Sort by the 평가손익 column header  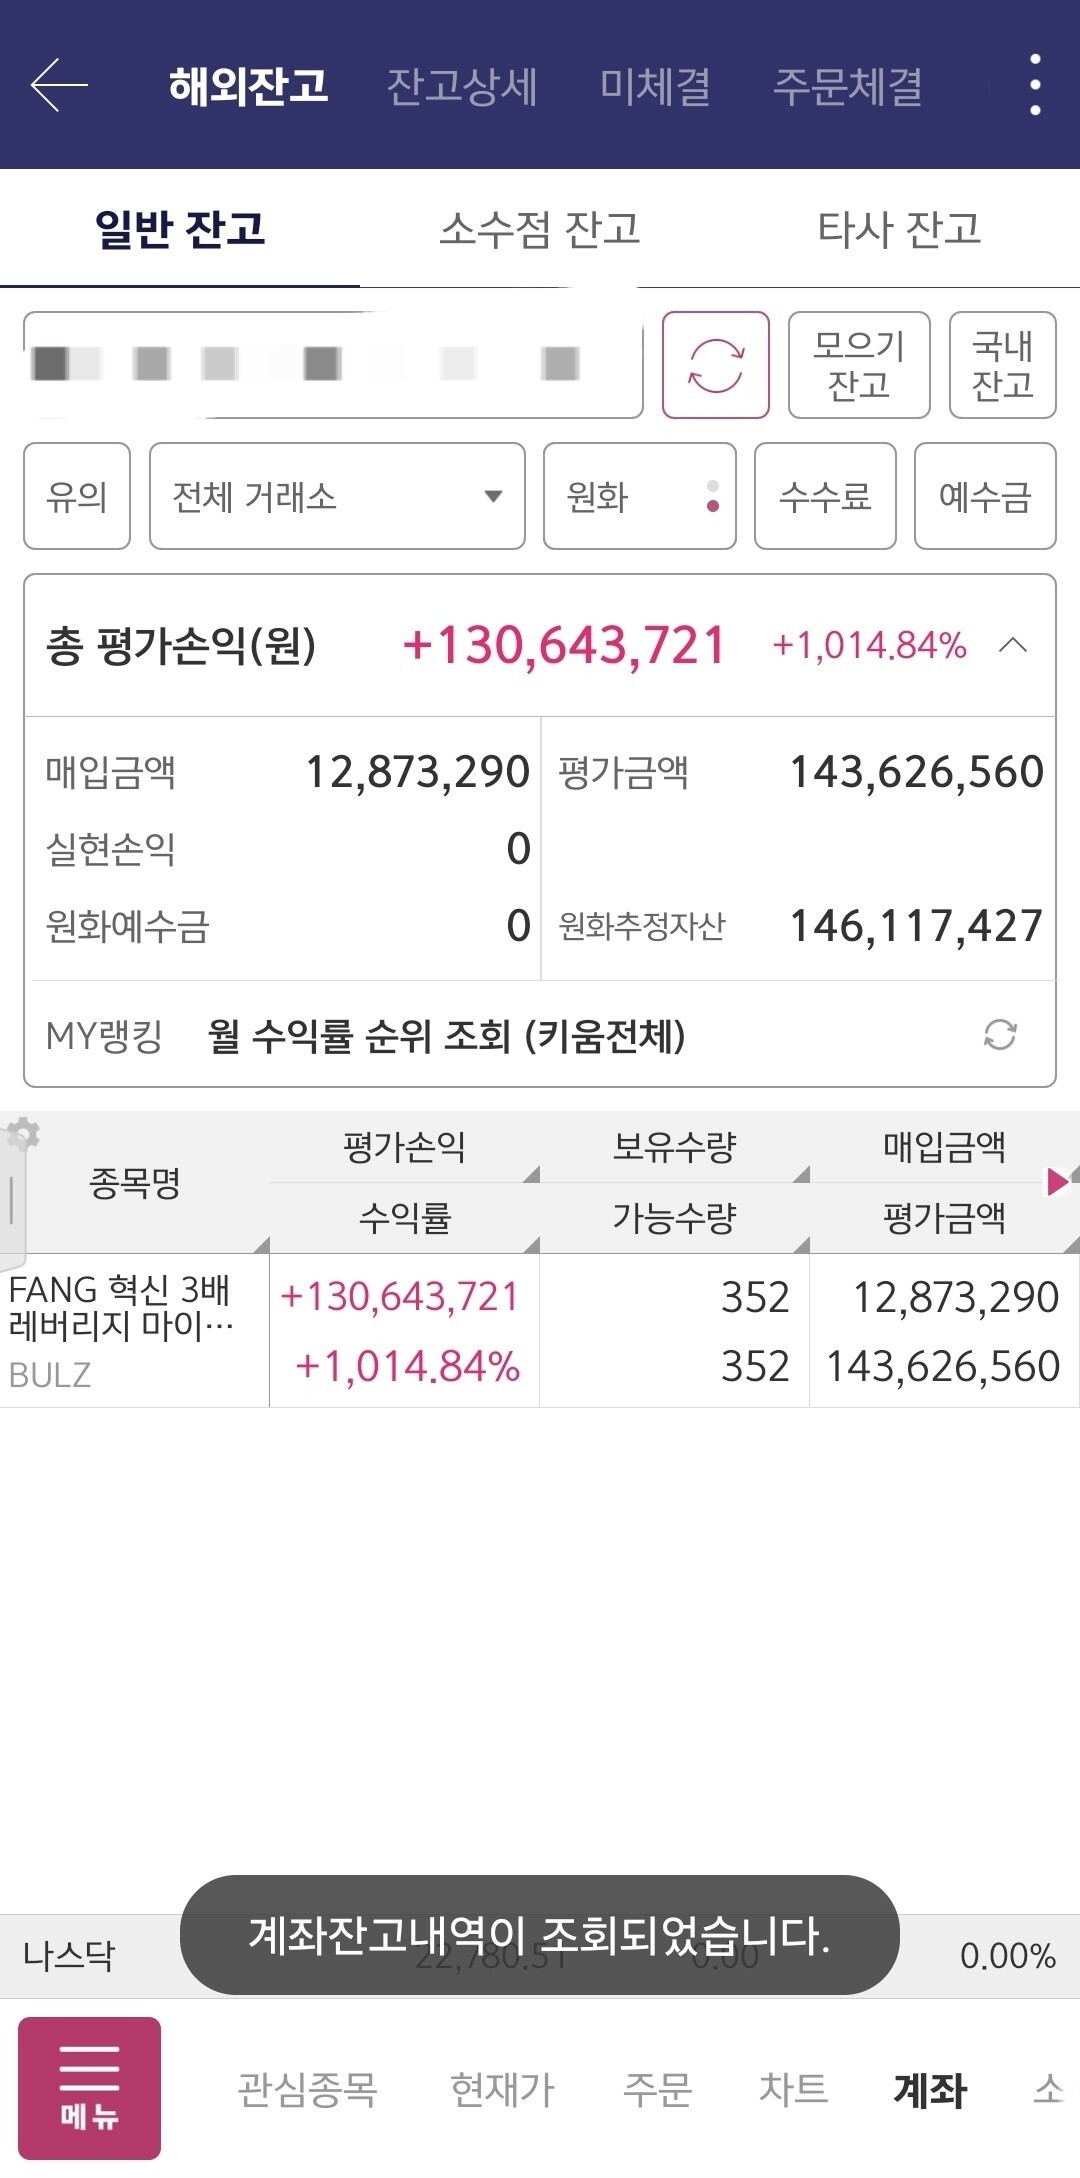[404, 1147]
